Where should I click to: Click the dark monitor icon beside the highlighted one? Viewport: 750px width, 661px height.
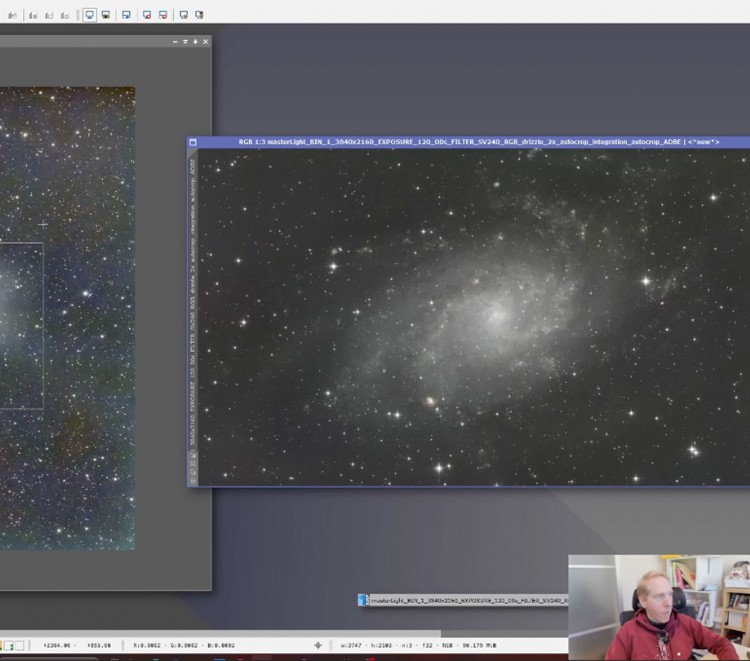coord(106,15)
